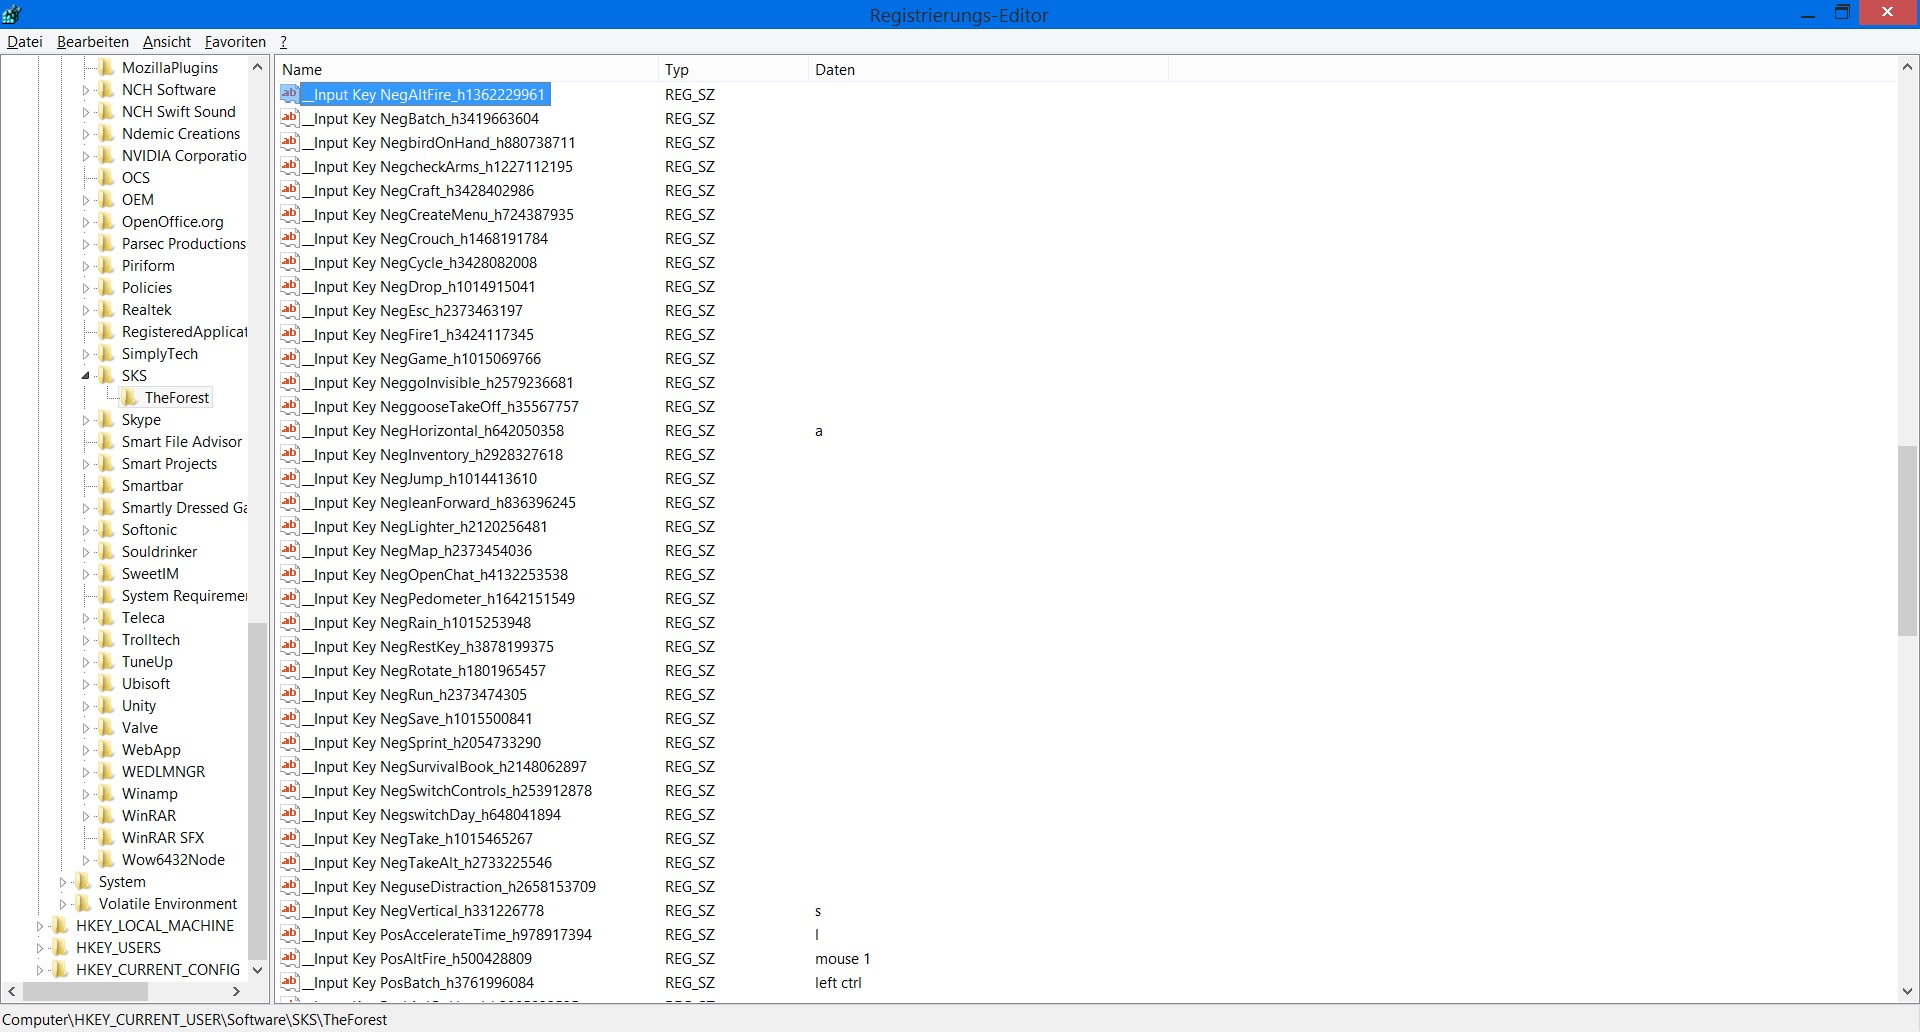The height and width of the screenshot is (1032, 1920).
Task: Click string icon beside NegHorizontal_h642050358
Action: pos(290,430)
